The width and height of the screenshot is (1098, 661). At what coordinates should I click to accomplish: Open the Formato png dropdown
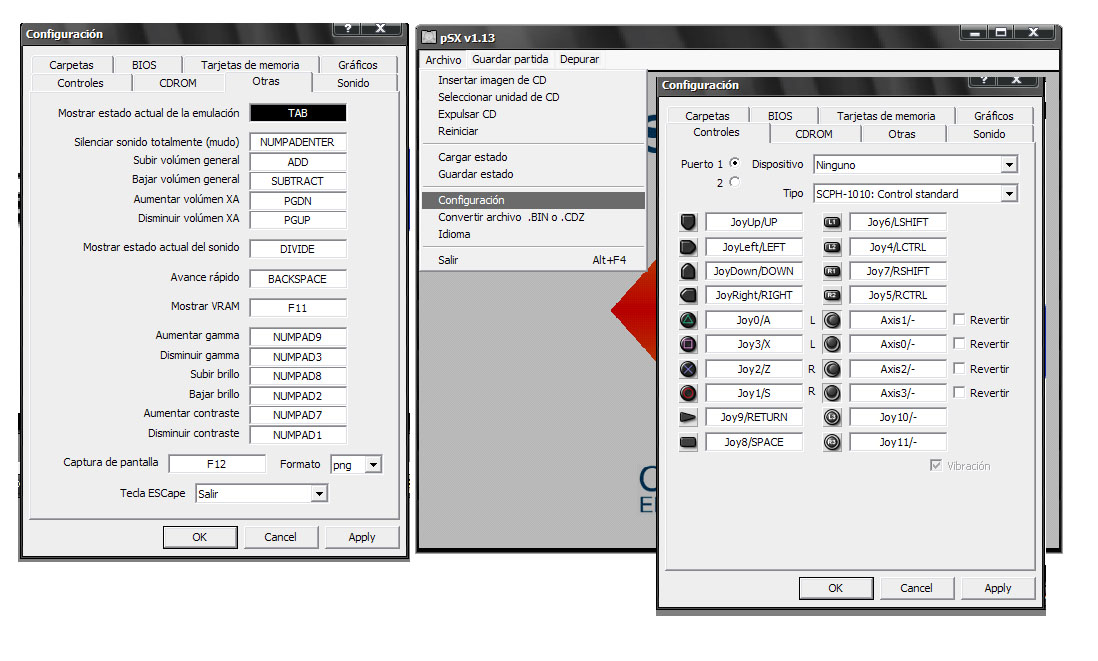[x=356, y=464]
